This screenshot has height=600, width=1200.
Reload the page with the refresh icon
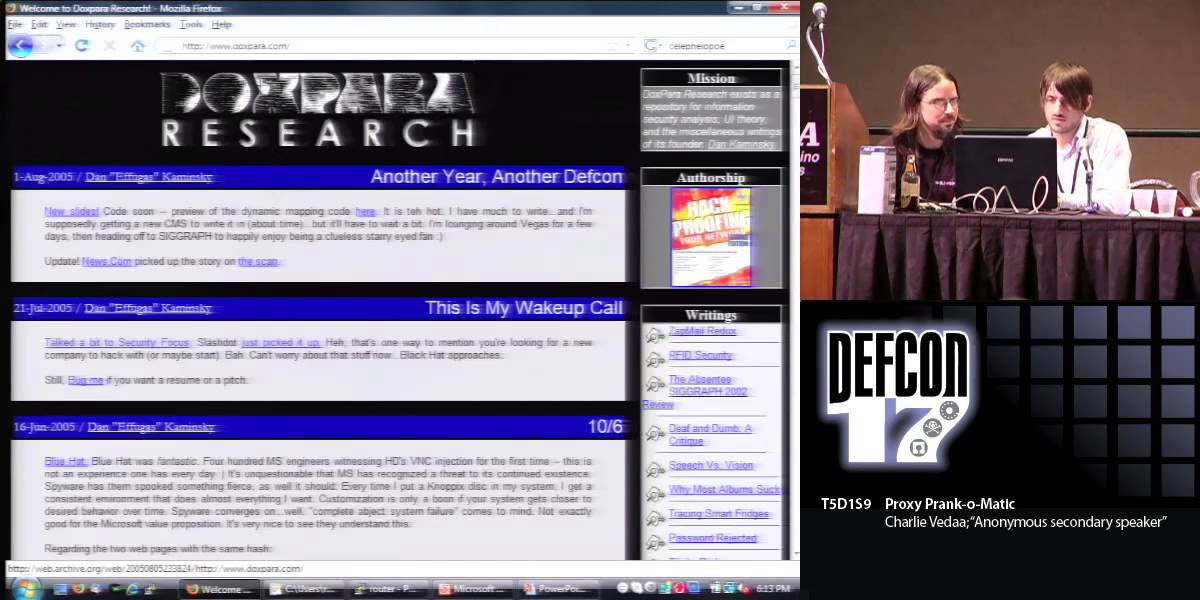pos(82,45)
